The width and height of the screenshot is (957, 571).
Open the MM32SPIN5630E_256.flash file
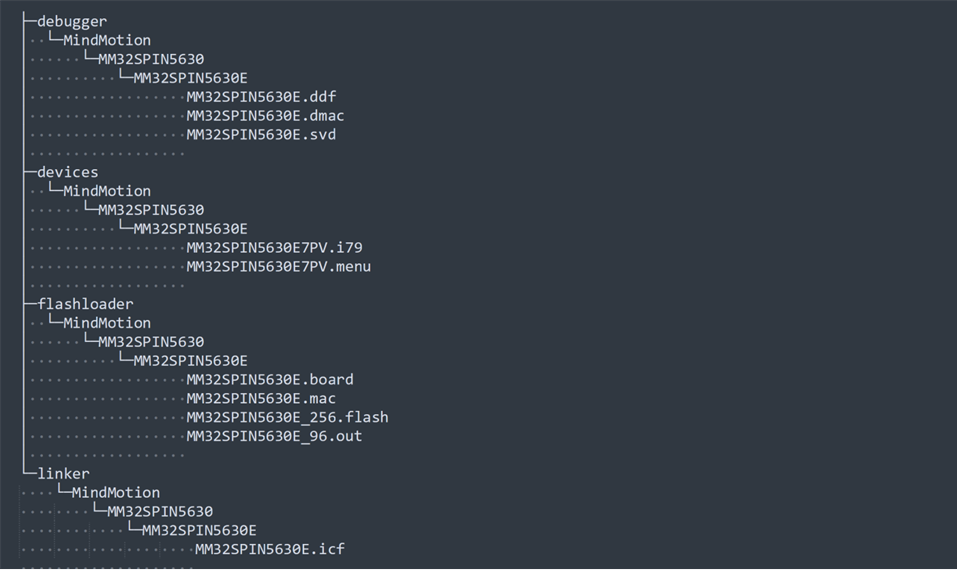coord(287,418)
